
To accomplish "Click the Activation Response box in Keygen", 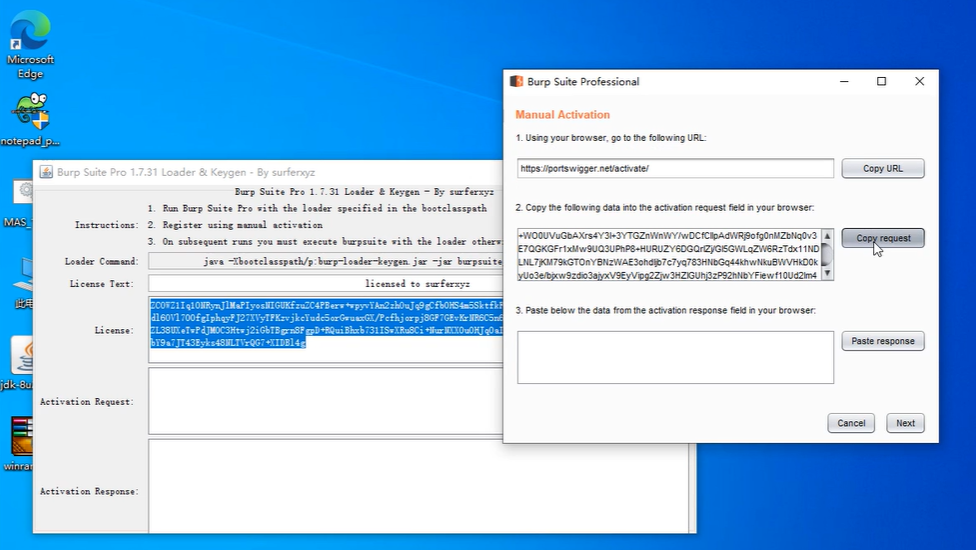I will pos(418,487).
